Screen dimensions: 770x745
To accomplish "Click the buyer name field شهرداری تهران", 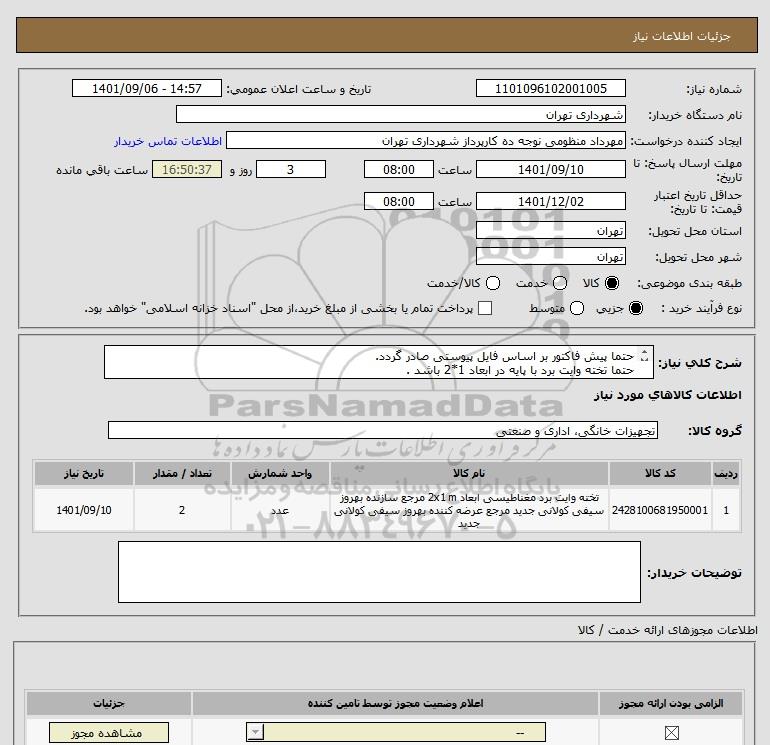I will coord(401,114).
